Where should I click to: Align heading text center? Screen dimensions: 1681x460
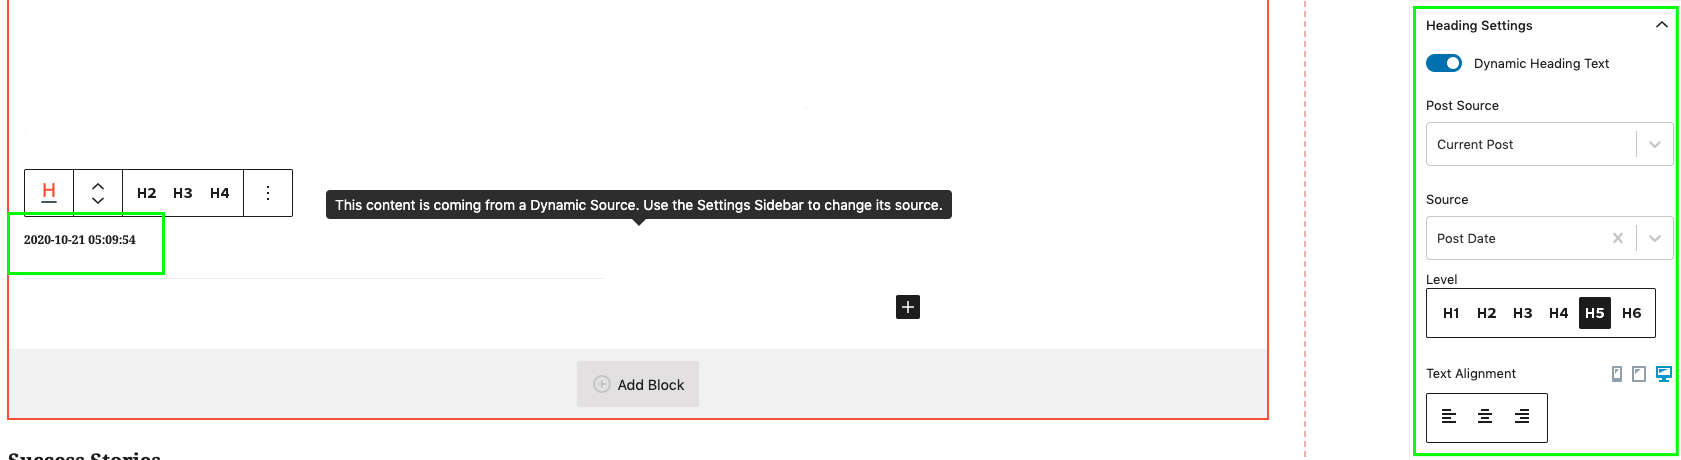[1485, 417]
